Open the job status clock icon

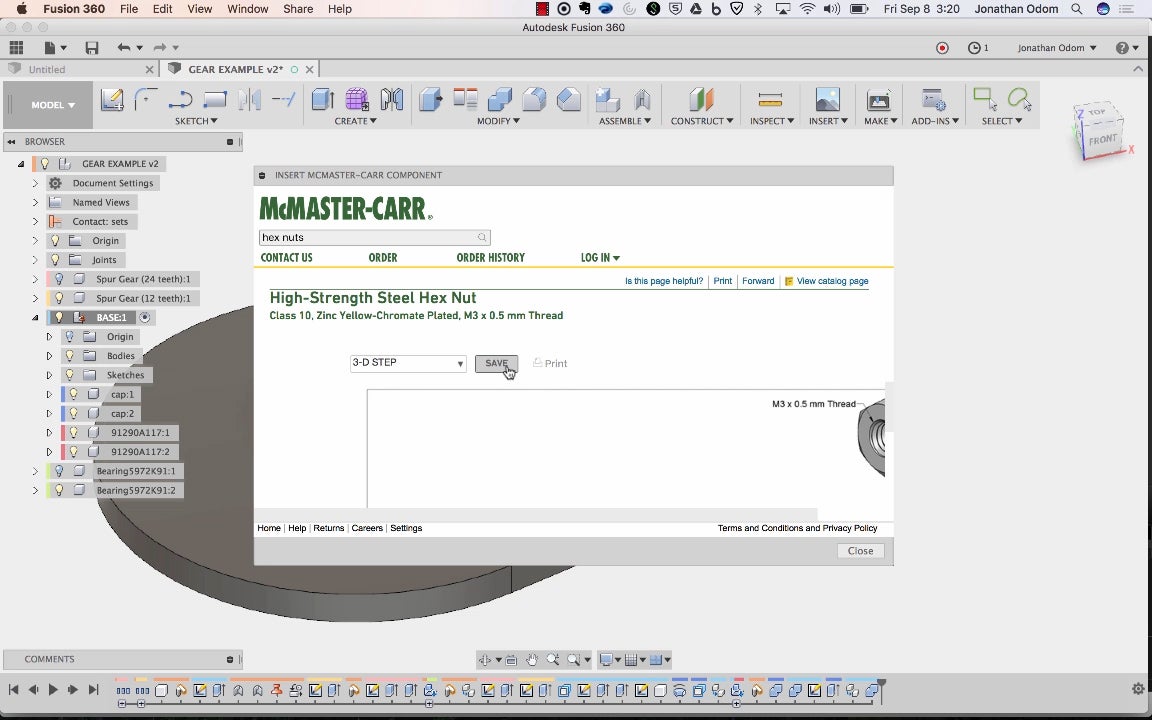[x=974, y=48]
